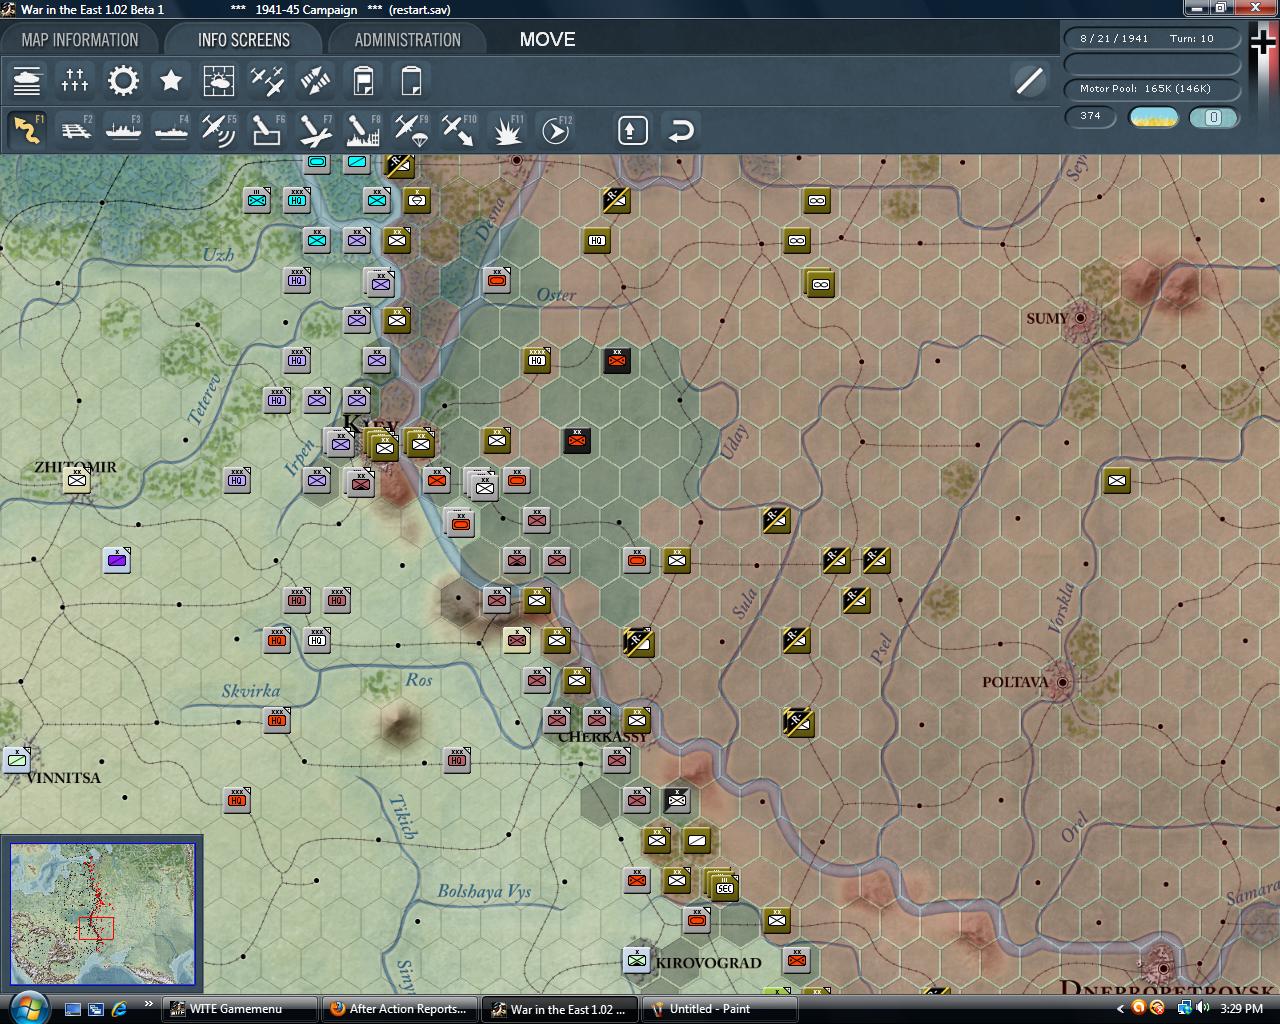Screen dimensions: 1280x1024
Task: Click the satellite-shaped reinforcement icon
Action: pos(315,81)
